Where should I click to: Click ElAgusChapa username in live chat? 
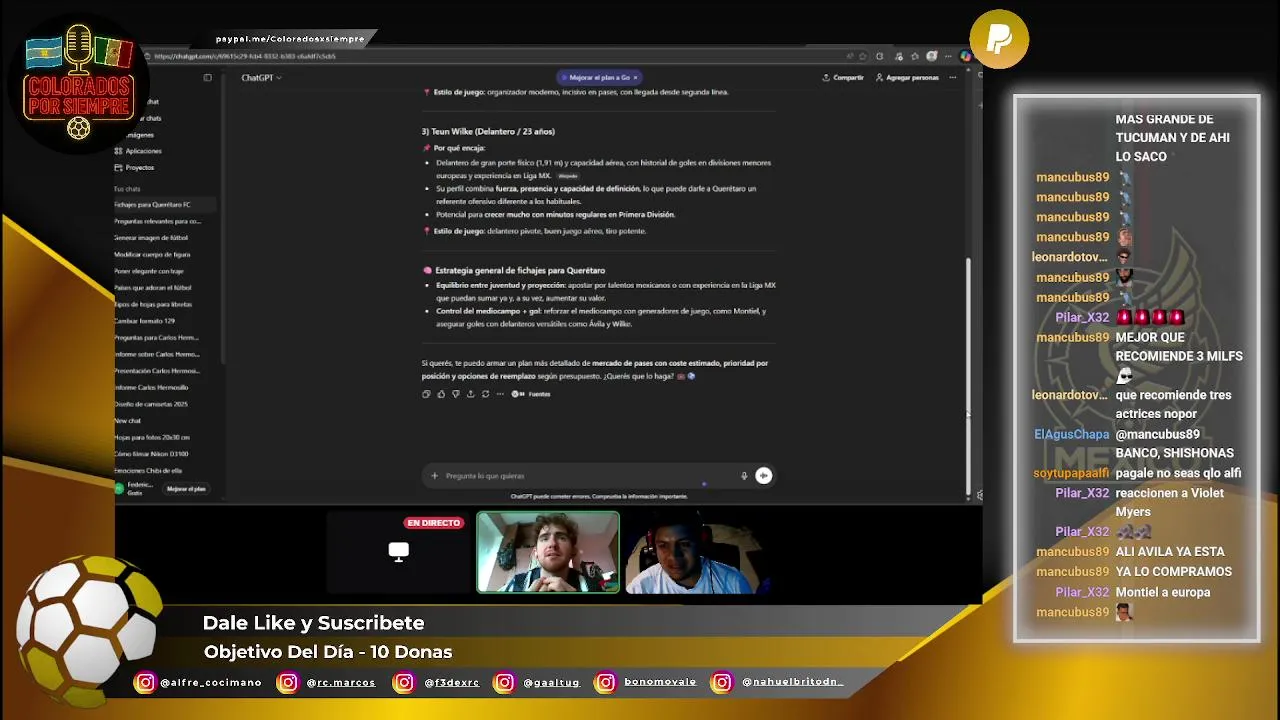pyautogui.click(x=1071, y=434)
